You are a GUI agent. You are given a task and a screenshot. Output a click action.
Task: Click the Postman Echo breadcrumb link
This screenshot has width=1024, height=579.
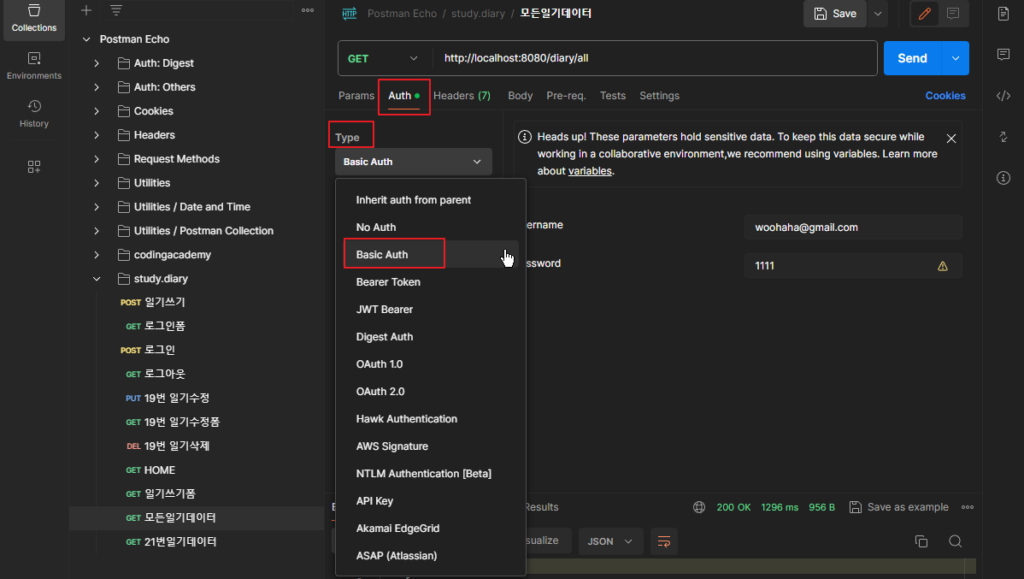402,13
